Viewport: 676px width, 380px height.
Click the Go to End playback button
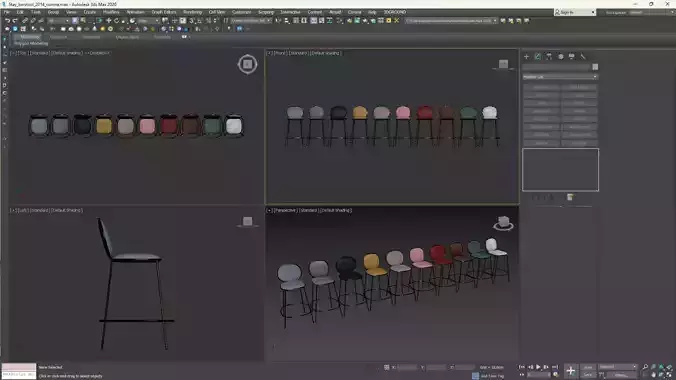point(555,367)
